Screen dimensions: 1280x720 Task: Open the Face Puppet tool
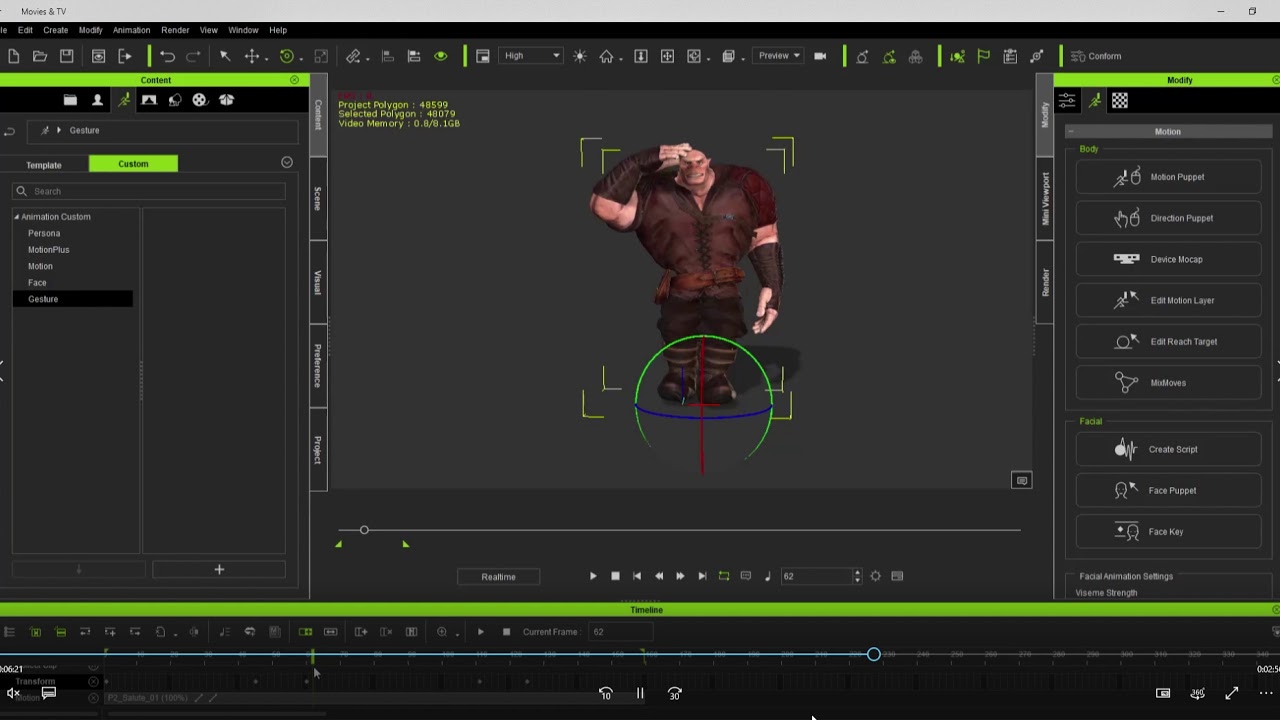click(x=1168, y=491)
